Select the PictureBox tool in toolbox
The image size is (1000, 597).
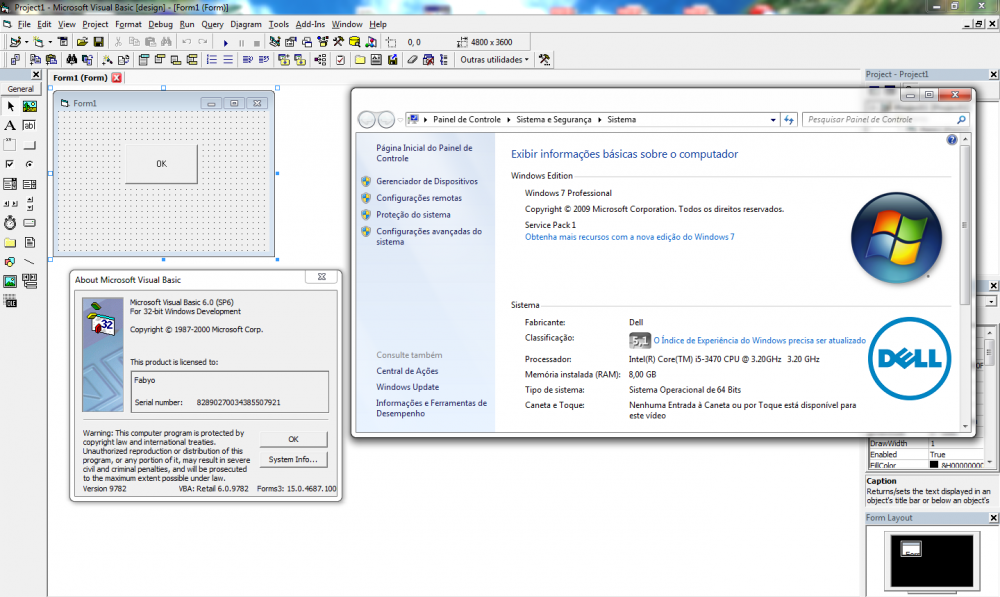(x=29, y=107)
